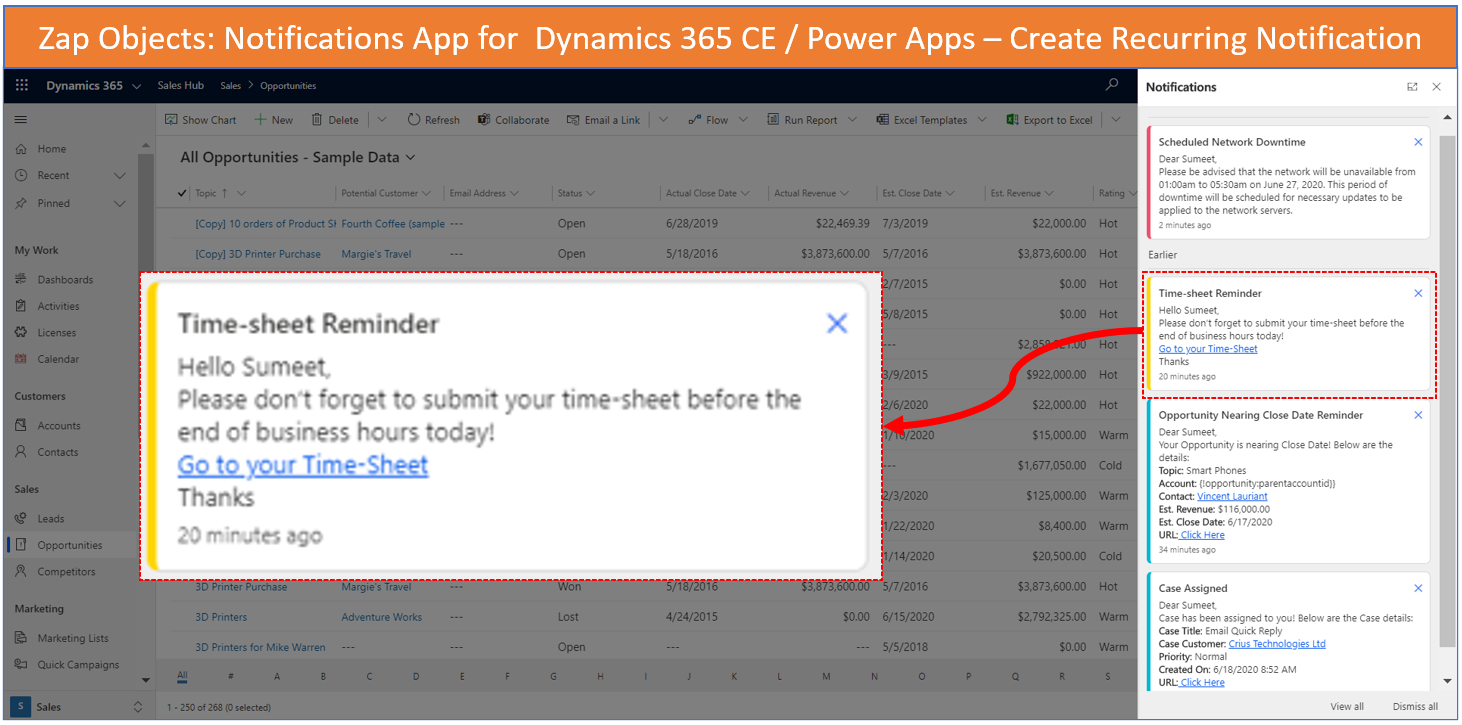Viewport: 1462px width, 725px height.
Task: Open Contacts under Customers
Action: point(58,452)
